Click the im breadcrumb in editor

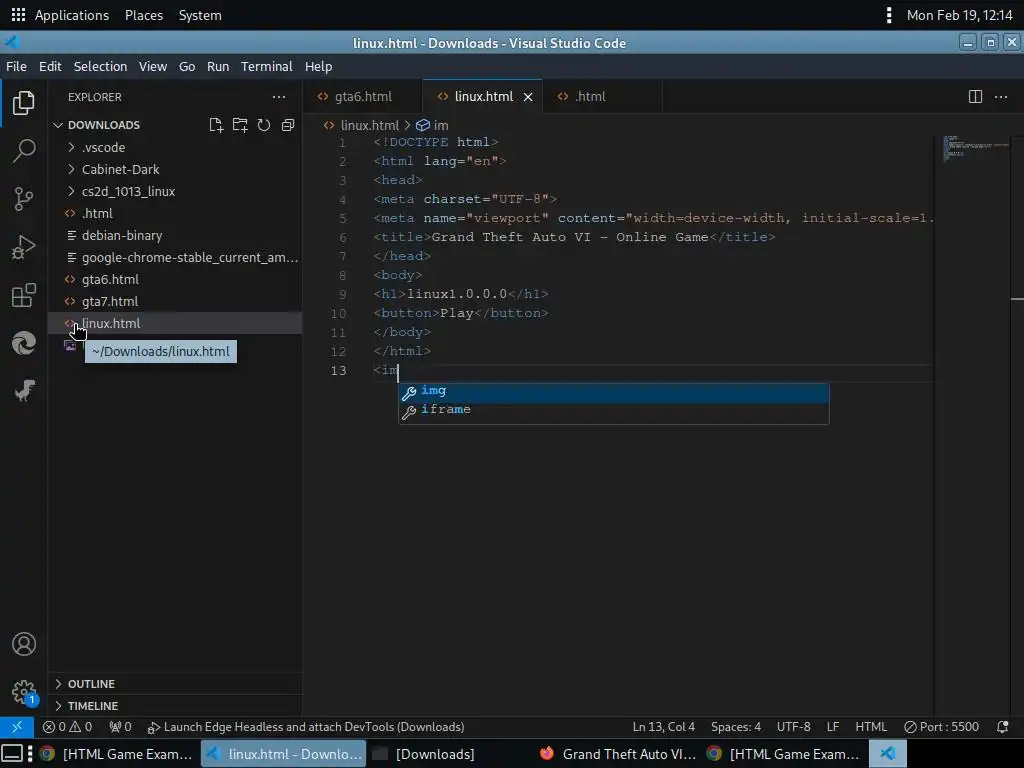pos(433,125)
